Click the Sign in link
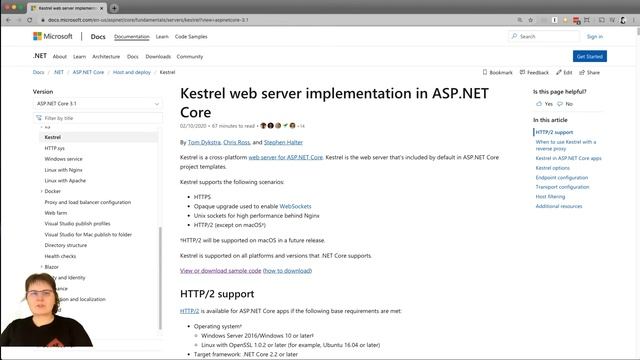The image size is (640, 360). click(595, 37)
